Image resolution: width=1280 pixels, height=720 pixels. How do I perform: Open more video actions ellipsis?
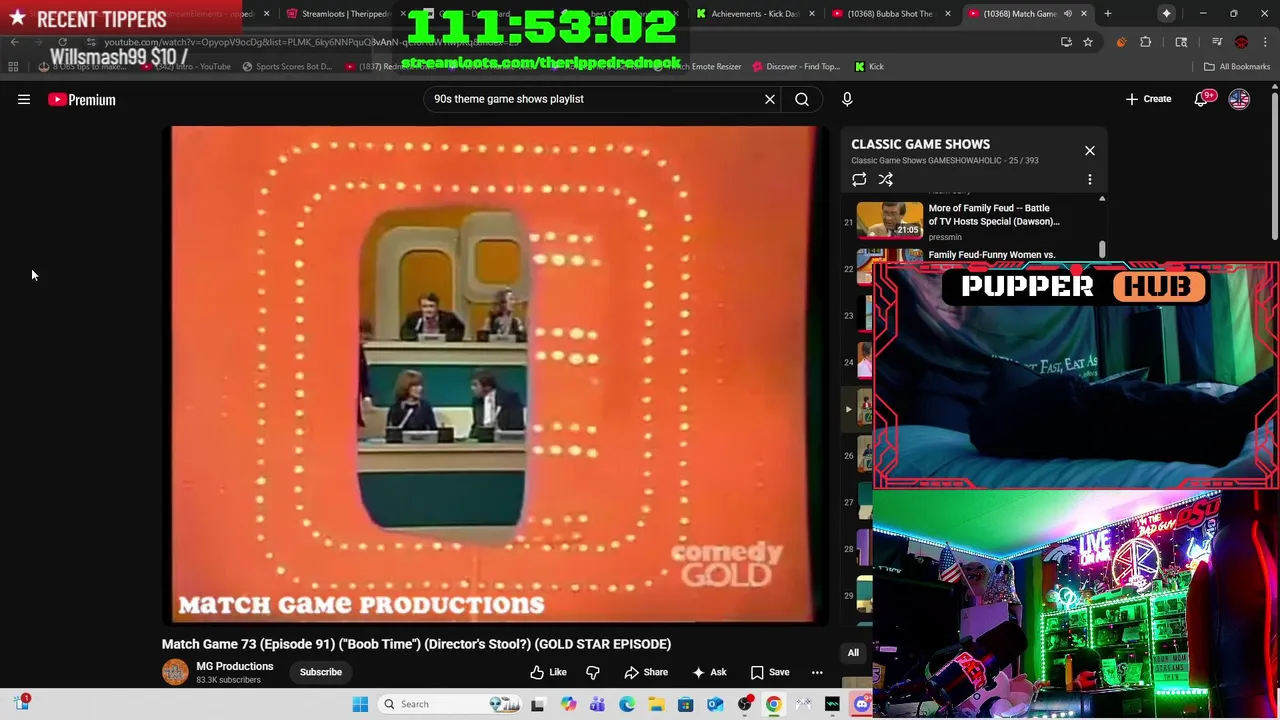point(817,672)
